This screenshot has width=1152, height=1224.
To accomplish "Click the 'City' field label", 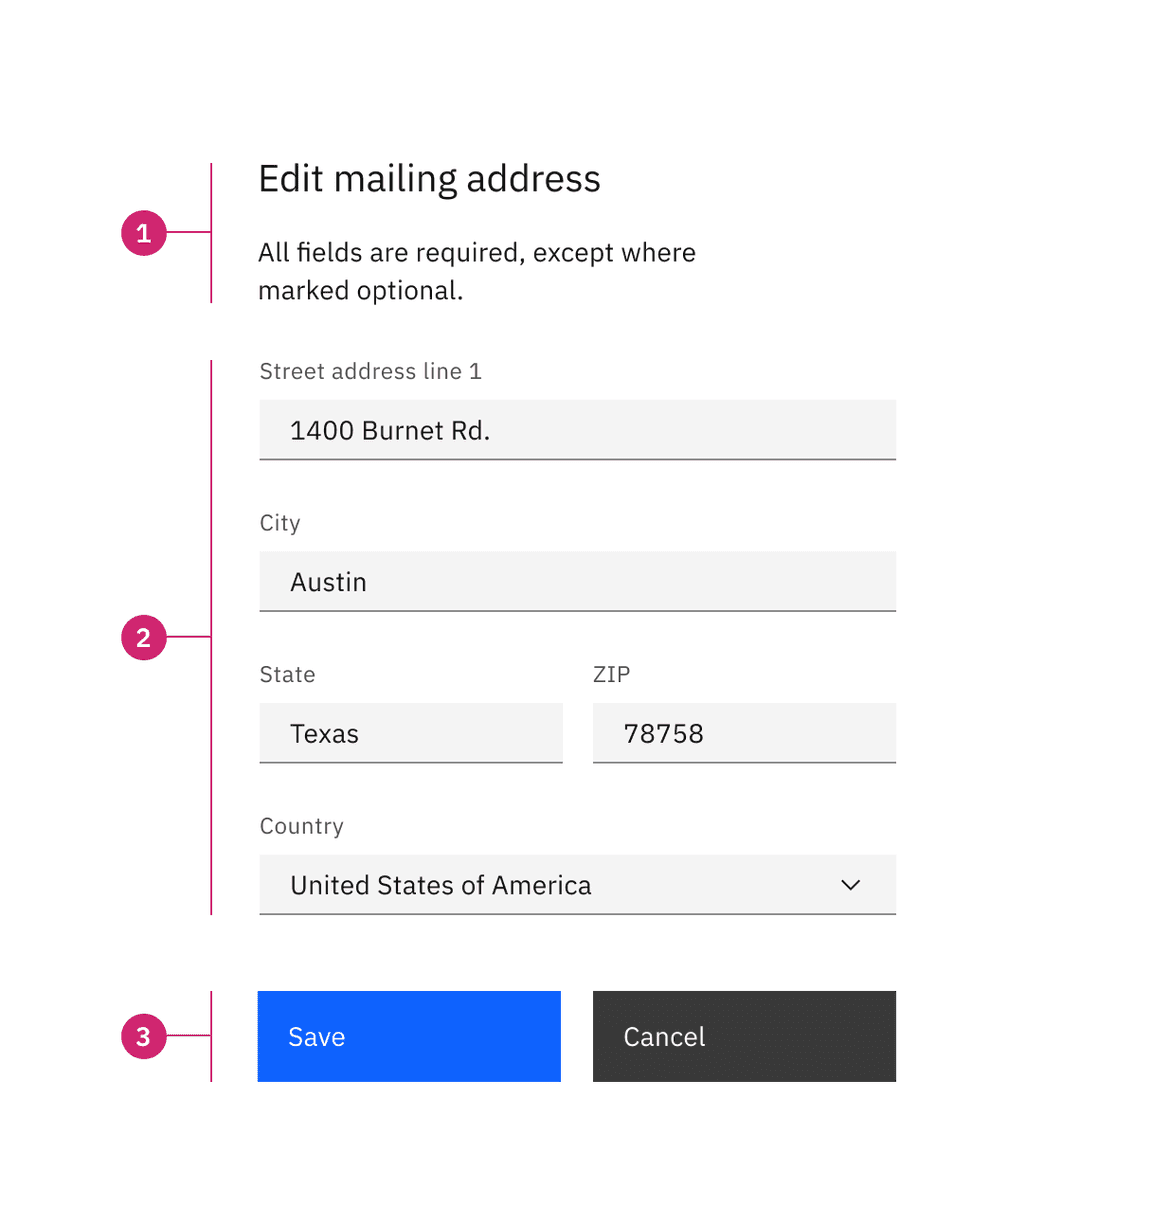I will [x=280, y=523].
